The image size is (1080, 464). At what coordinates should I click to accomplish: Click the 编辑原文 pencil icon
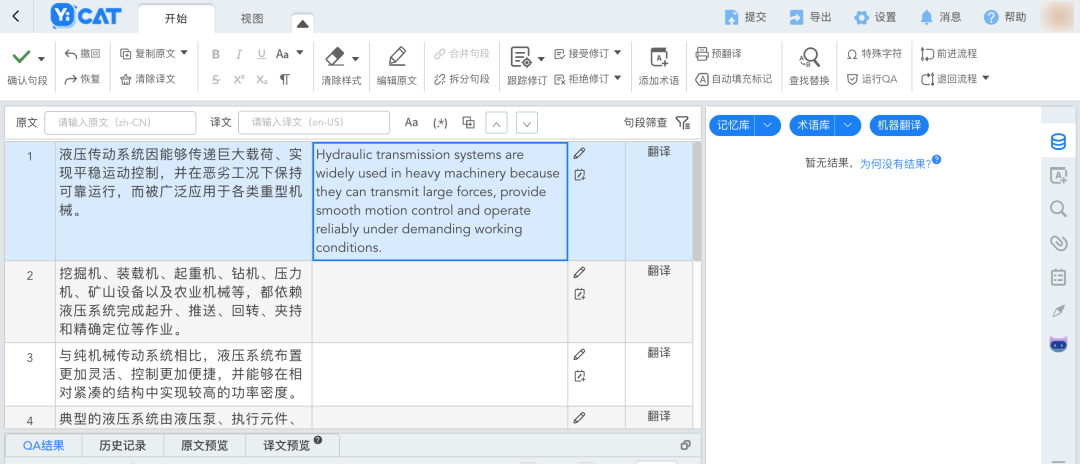pos(397,56)
